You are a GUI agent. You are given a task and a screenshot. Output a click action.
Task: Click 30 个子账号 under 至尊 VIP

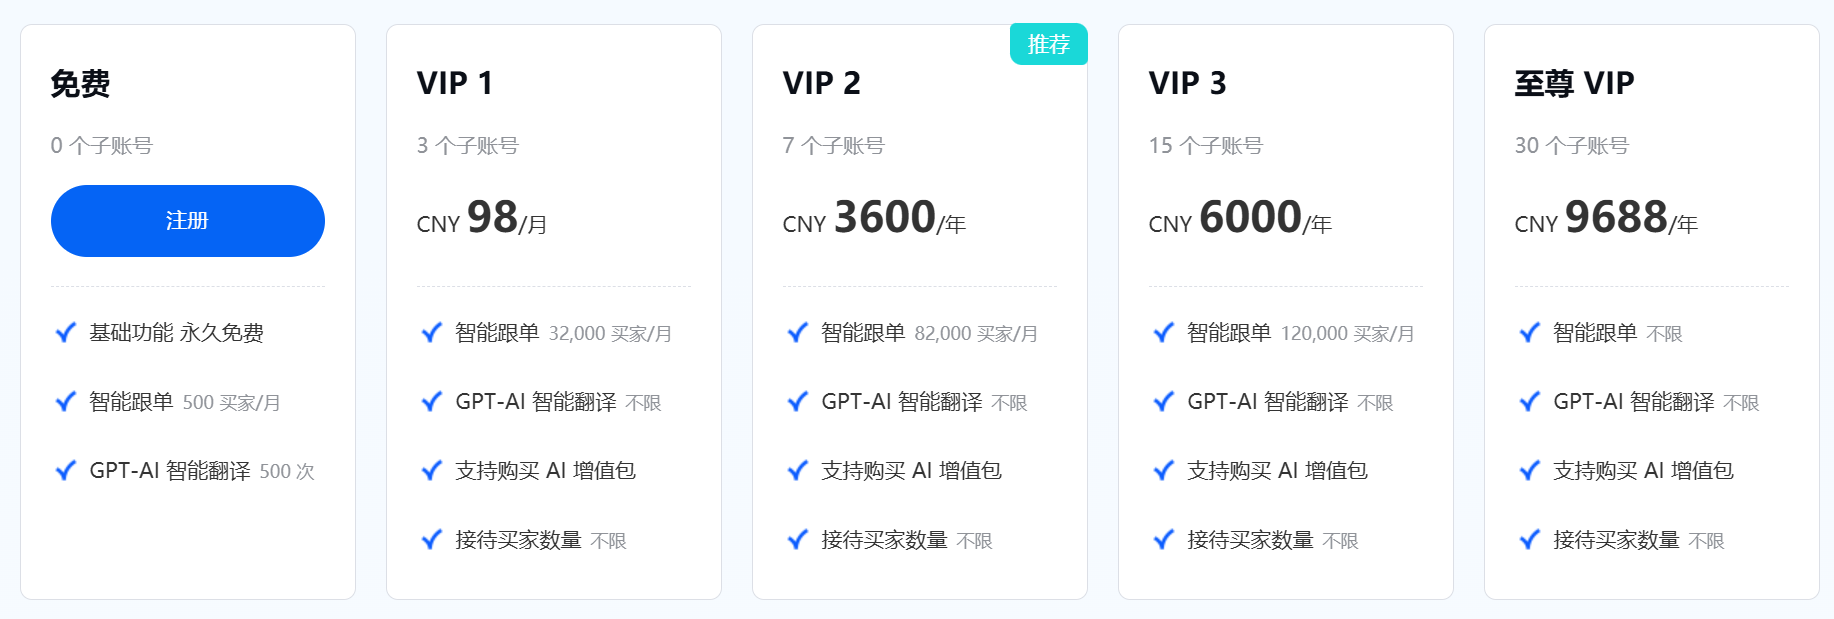click(x=1572, y=145)
